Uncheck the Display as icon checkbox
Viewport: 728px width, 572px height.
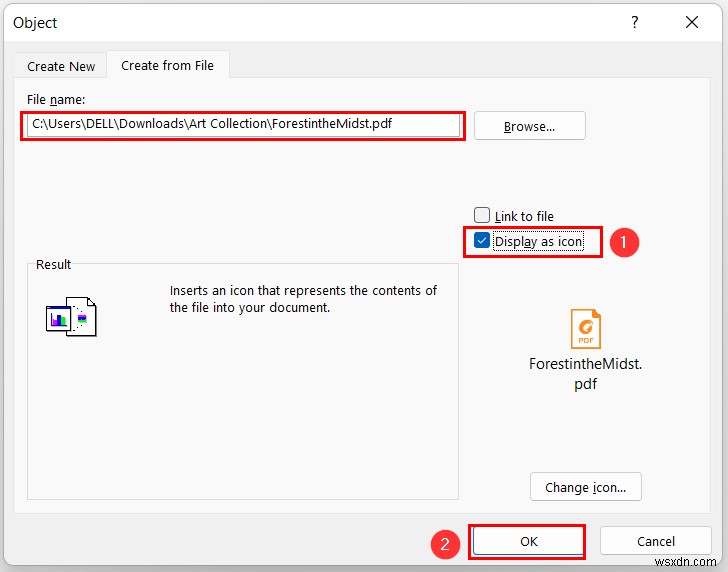coord(482,240)
